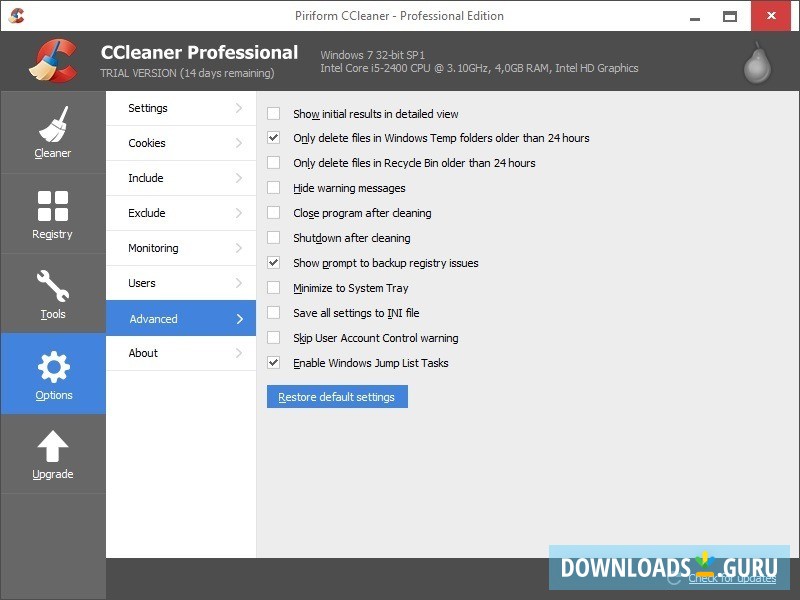Click Restore default settings button

(x=337, y=396)
